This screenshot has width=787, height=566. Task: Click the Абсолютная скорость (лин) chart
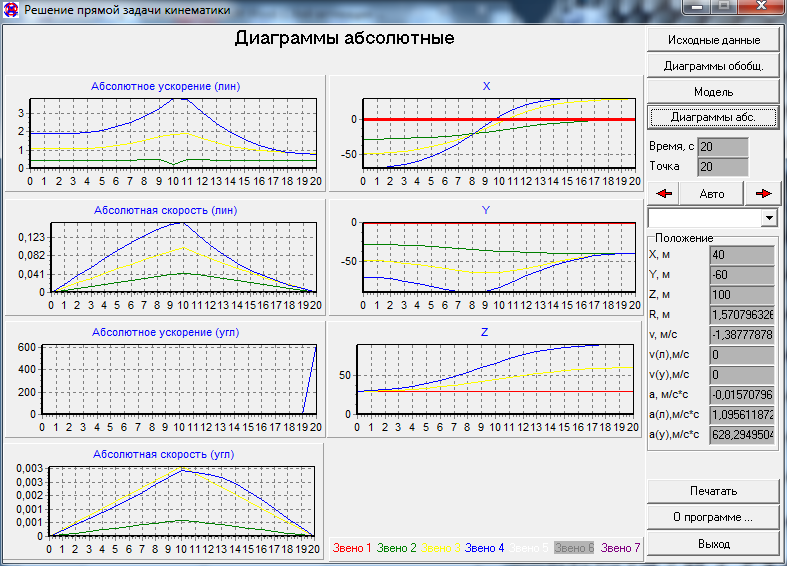[166, 257]
